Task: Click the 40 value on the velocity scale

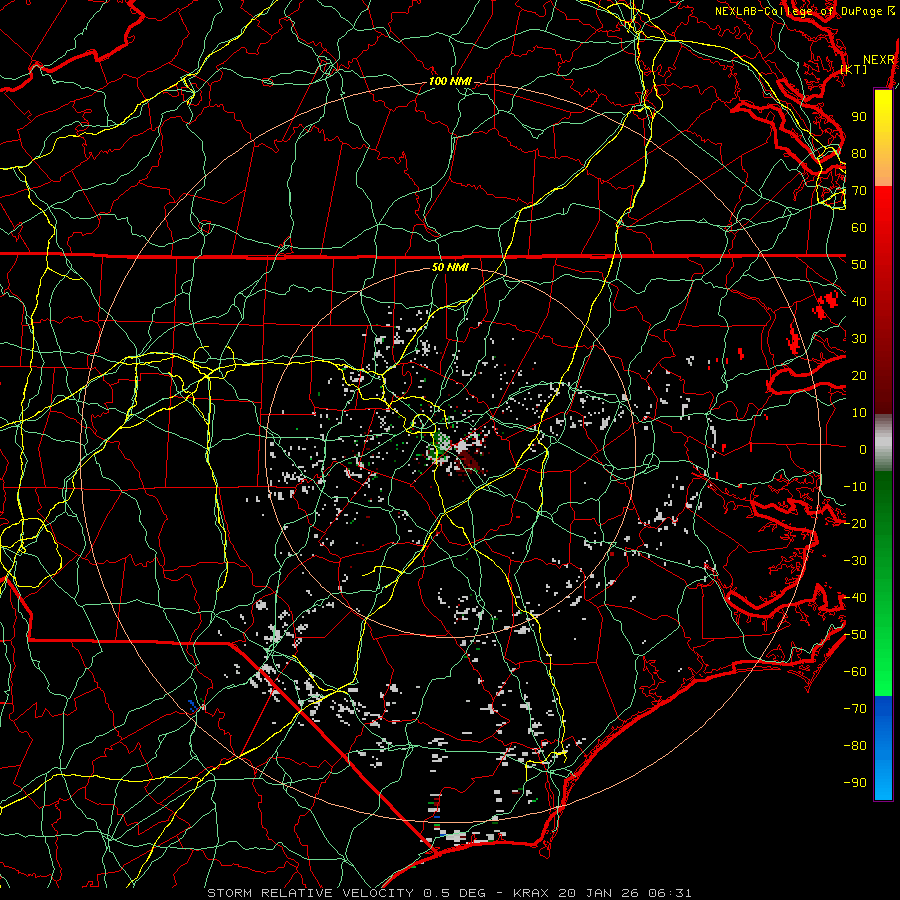Action: pos(859,302)
